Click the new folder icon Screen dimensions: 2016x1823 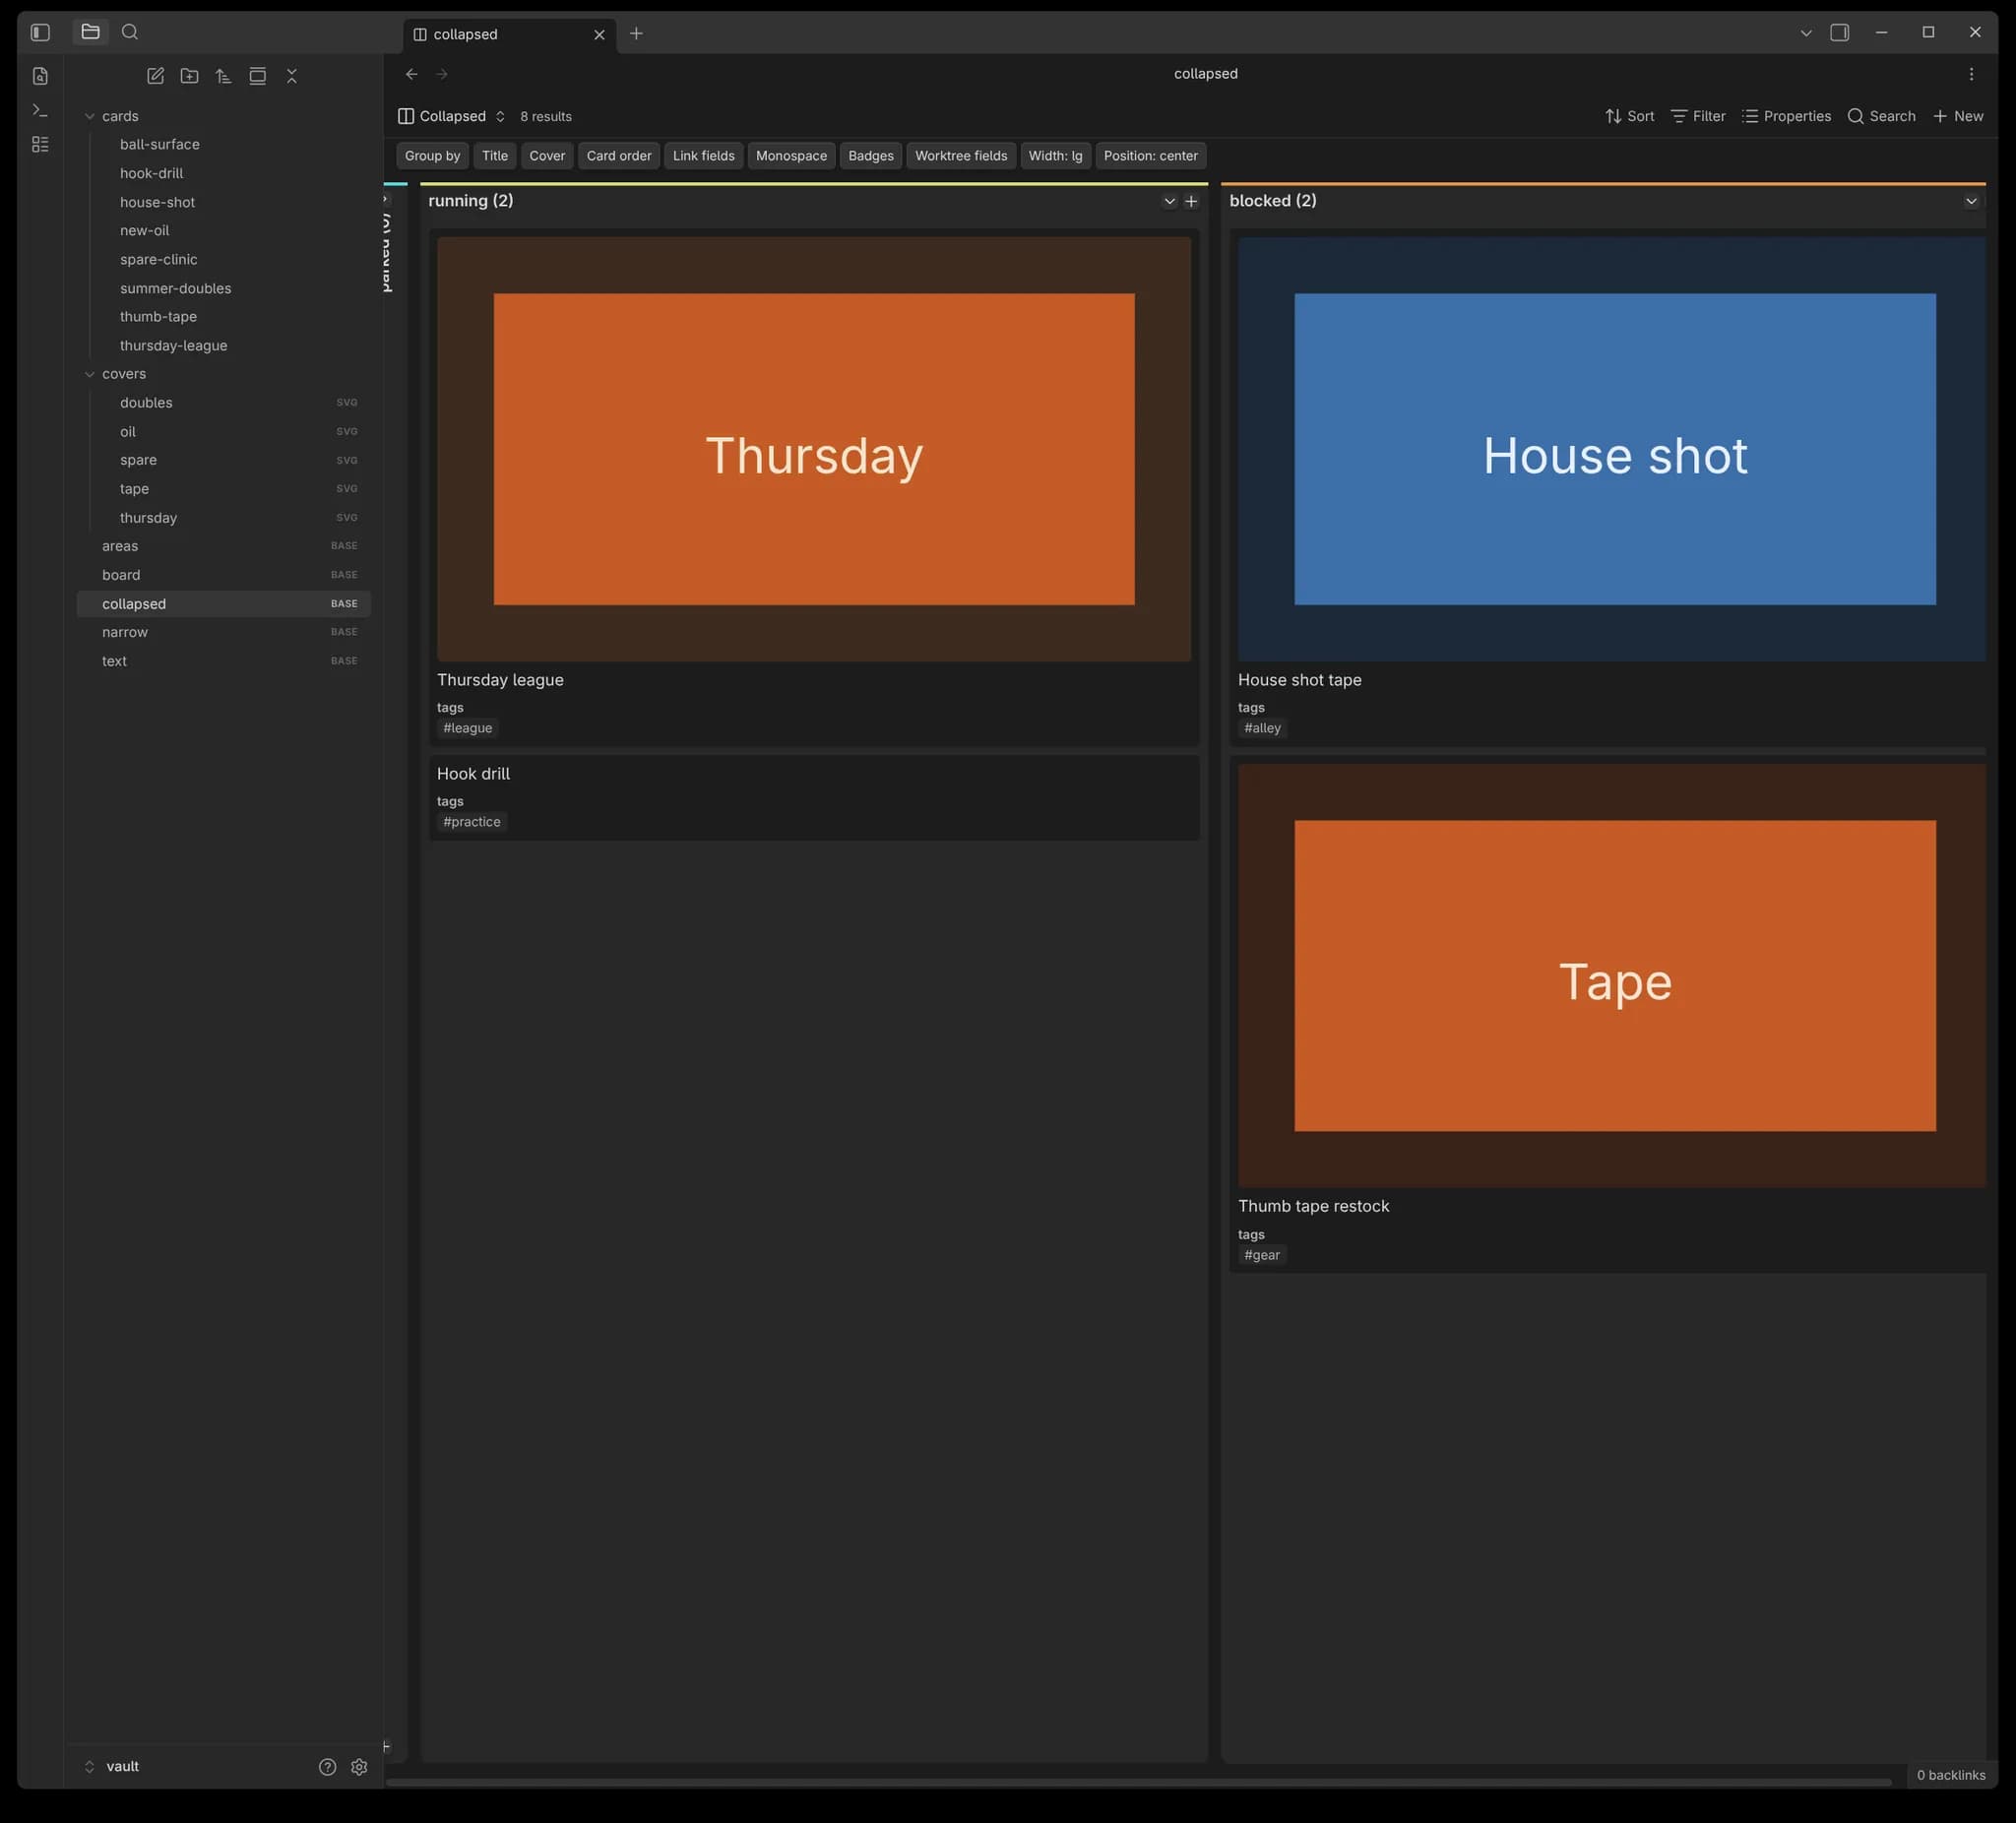(x=189, y=76)
